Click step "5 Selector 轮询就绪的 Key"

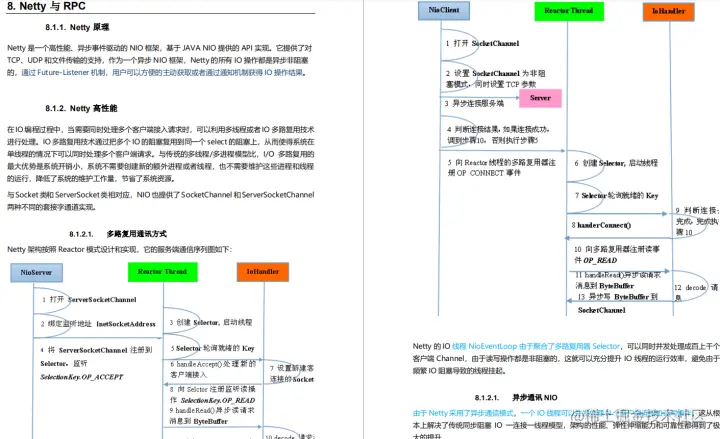212,348
